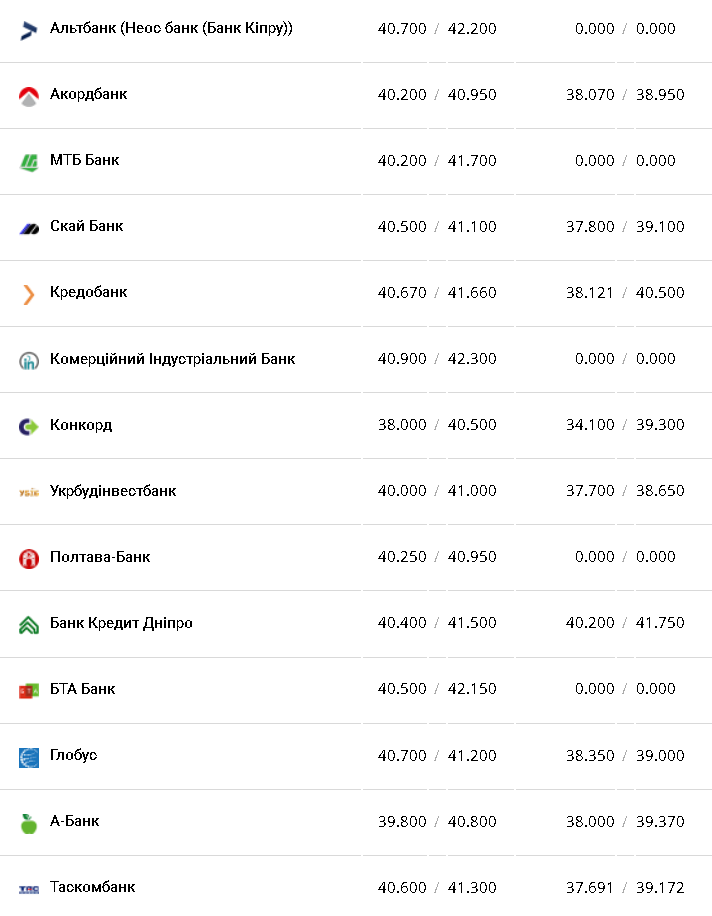712x916 pixels.
Task: Click the Альтбанк logo icon
Action: [x=28, y=30]
